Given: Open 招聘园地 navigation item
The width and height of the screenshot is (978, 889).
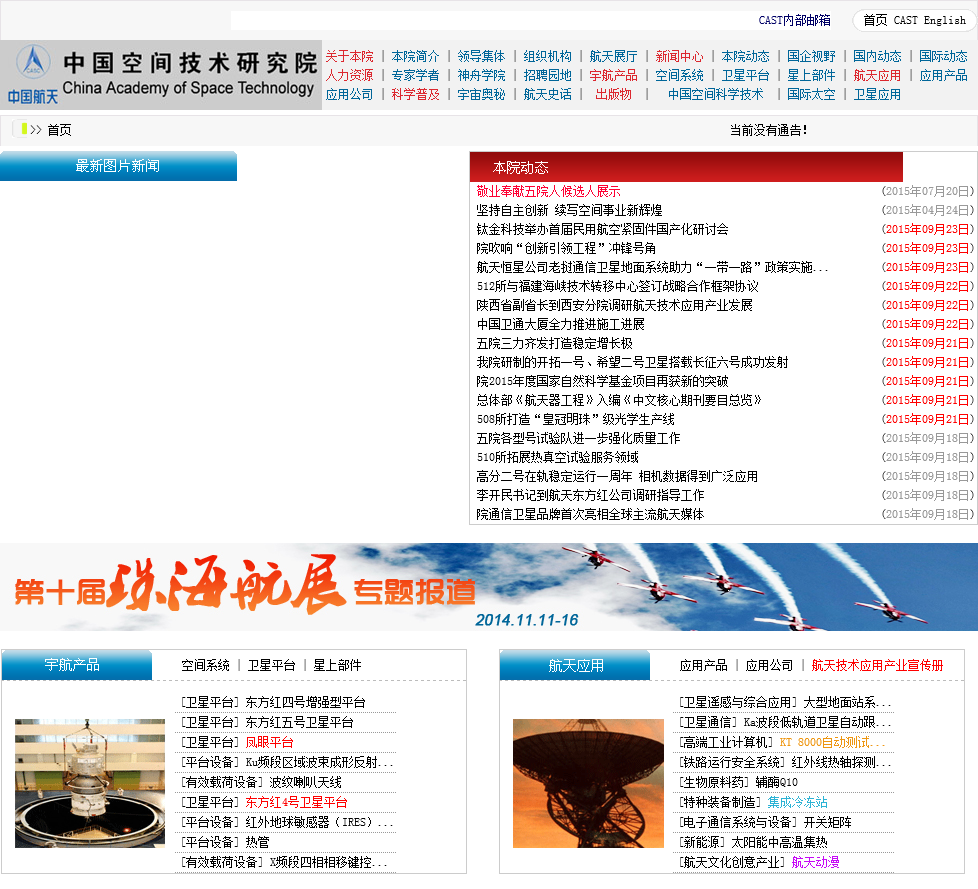Looking at the screenshot, I should [548, 75].
